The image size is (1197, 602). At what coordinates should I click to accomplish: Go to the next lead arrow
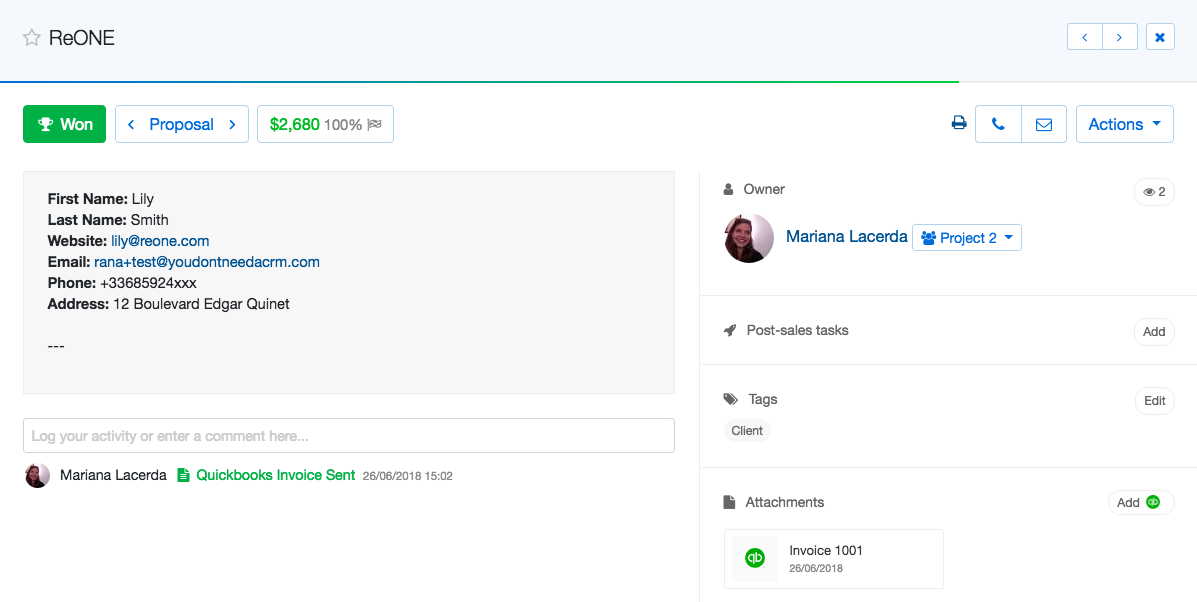(1119, 37)
